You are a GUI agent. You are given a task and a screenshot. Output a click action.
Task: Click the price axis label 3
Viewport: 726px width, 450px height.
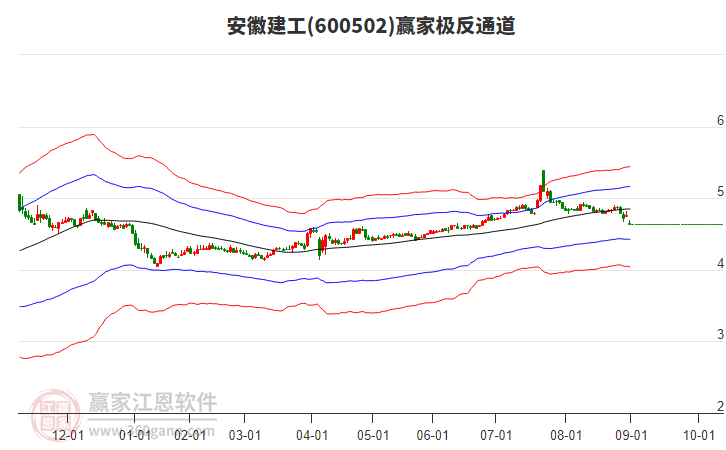720,334
